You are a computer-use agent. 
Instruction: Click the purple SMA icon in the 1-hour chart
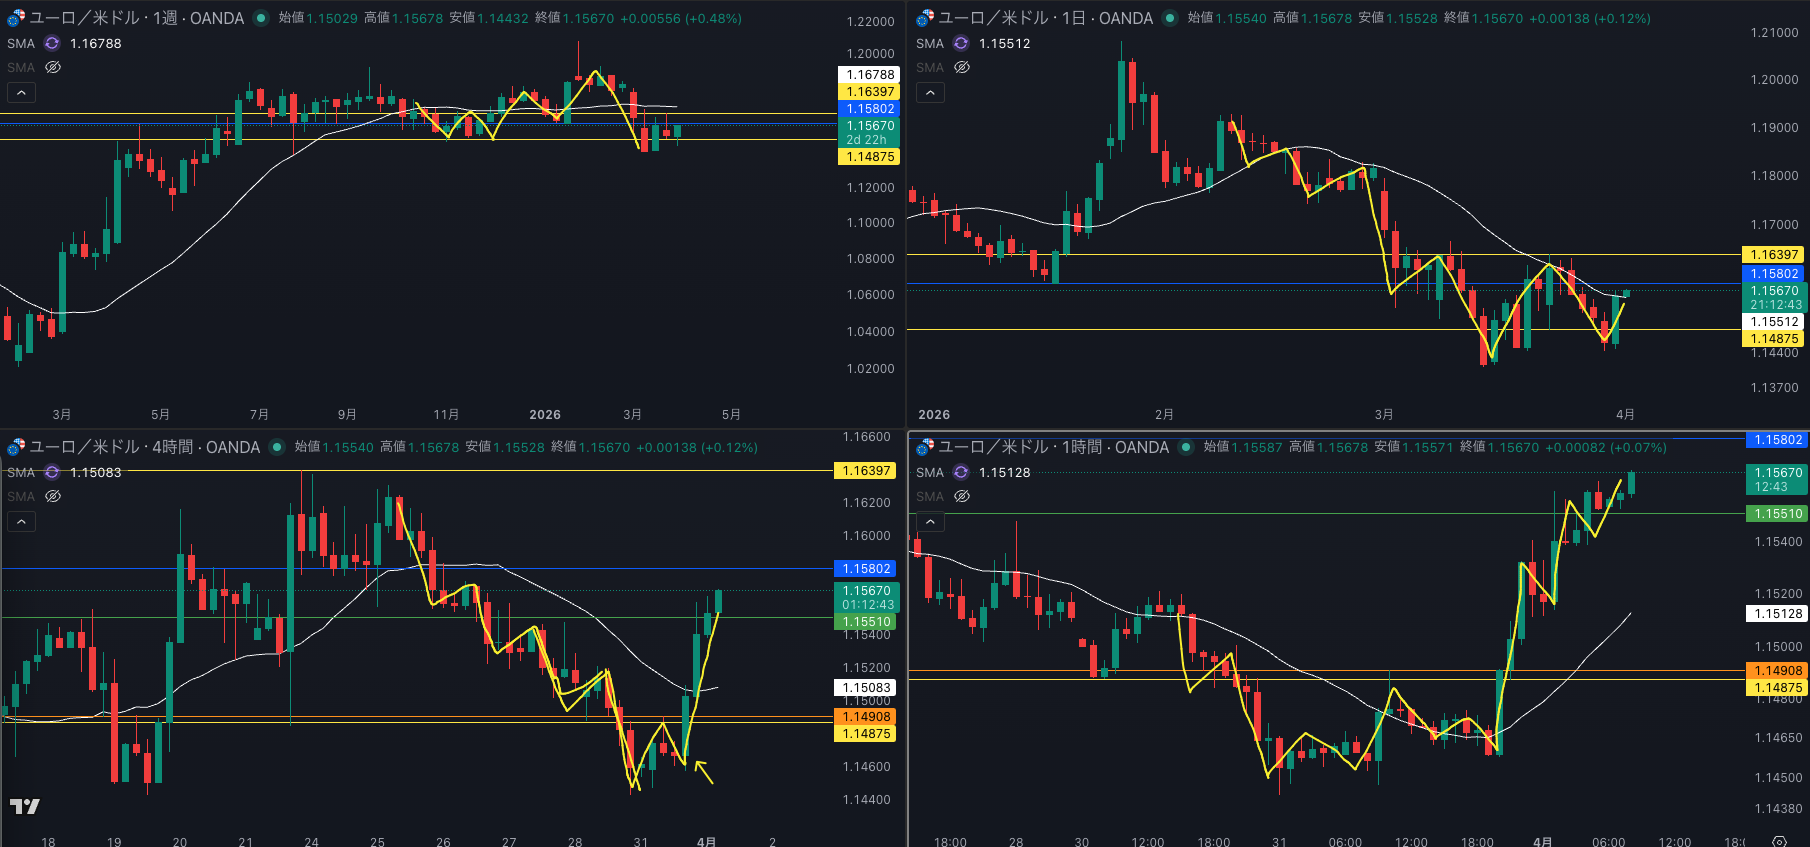(x=961, y=472)
